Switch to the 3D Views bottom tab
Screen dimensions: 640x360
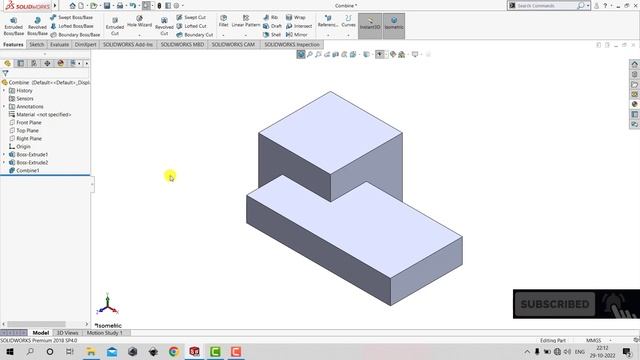click(68, 333)
